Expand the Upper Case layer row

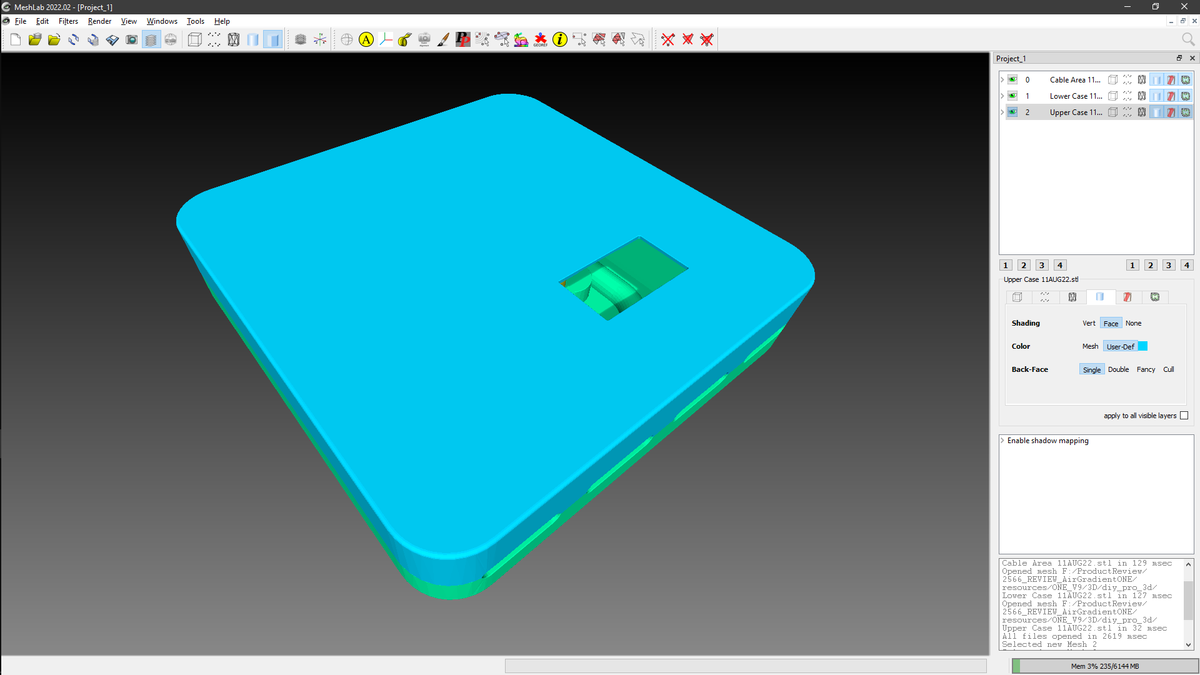coord(1002,112)
